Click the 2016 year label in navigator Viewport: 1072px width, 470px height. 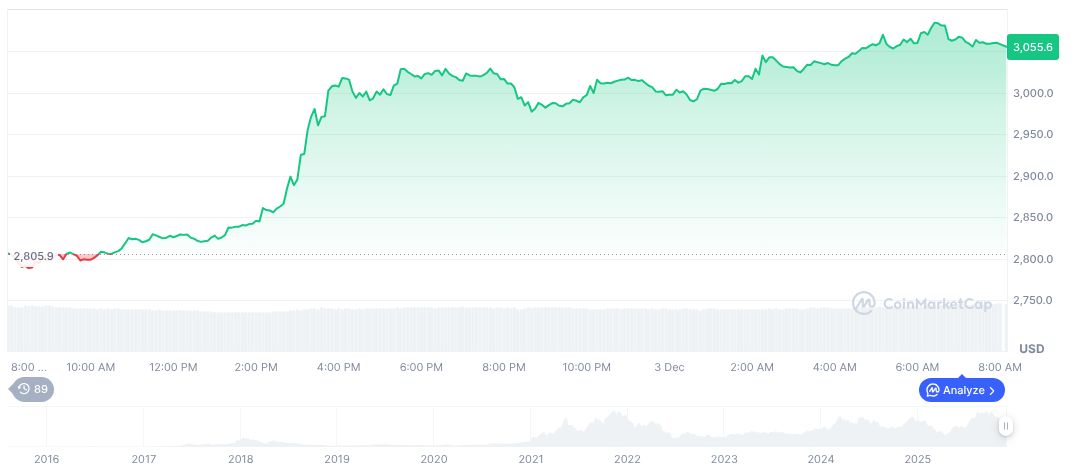coord(46,459)
